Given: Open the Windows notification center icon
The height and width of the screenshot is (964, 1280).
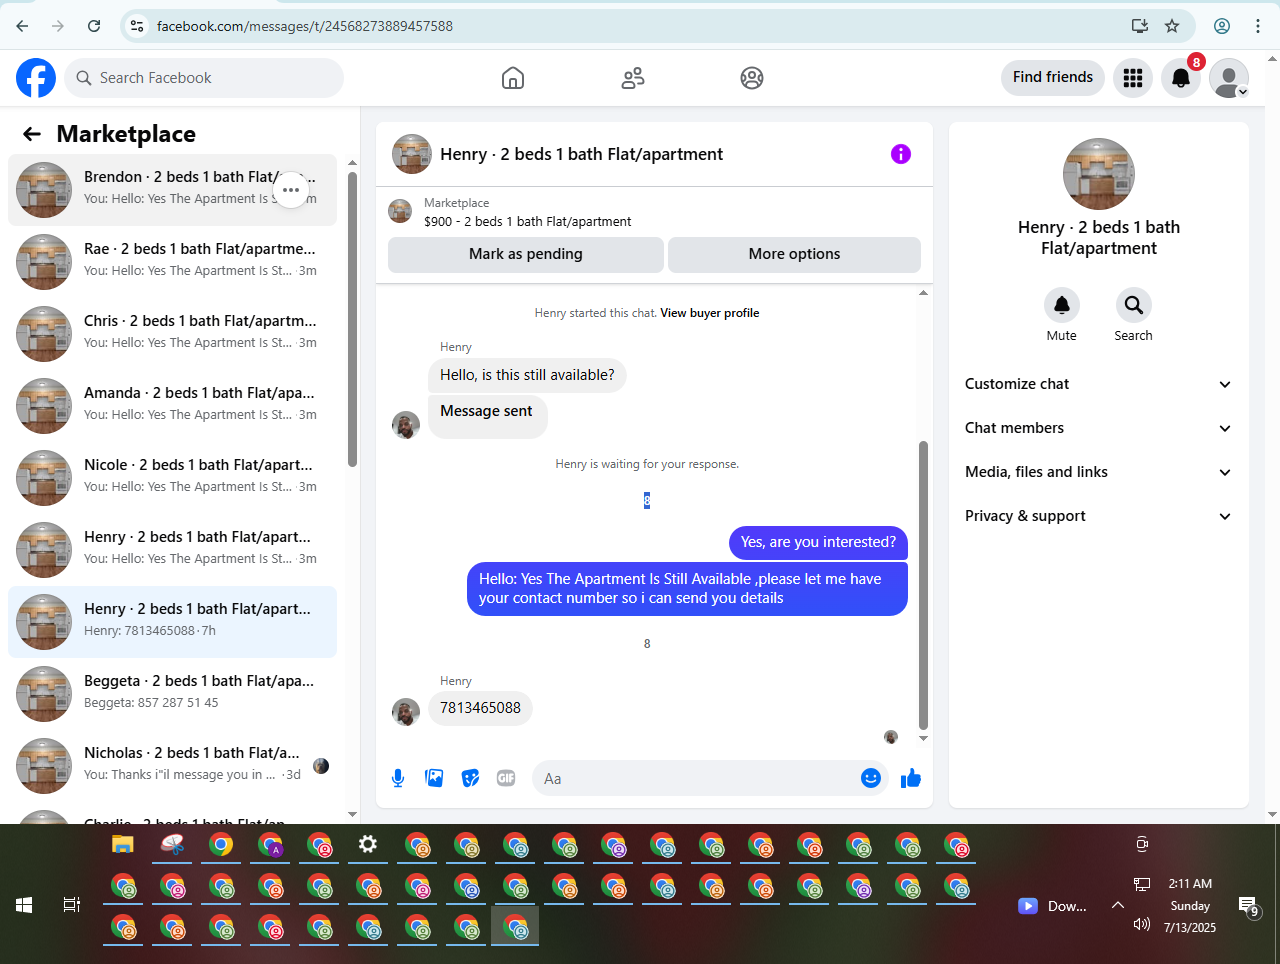Looking at the screenshot, I should tap(1249, 907).
